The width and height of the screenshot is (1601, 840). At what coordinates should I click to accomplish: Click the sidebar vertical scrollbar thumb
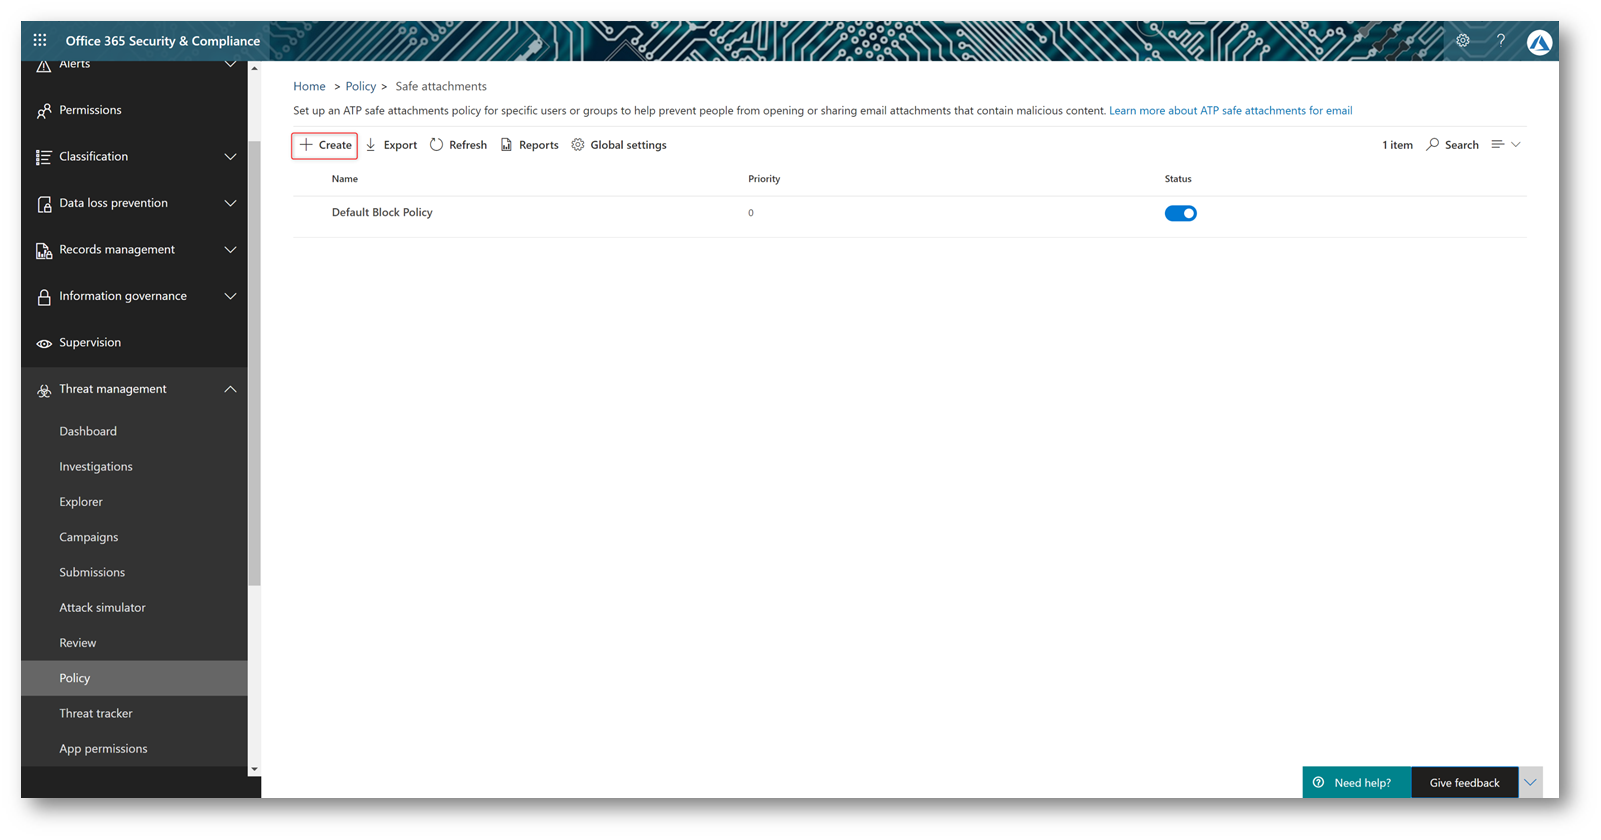255,362
